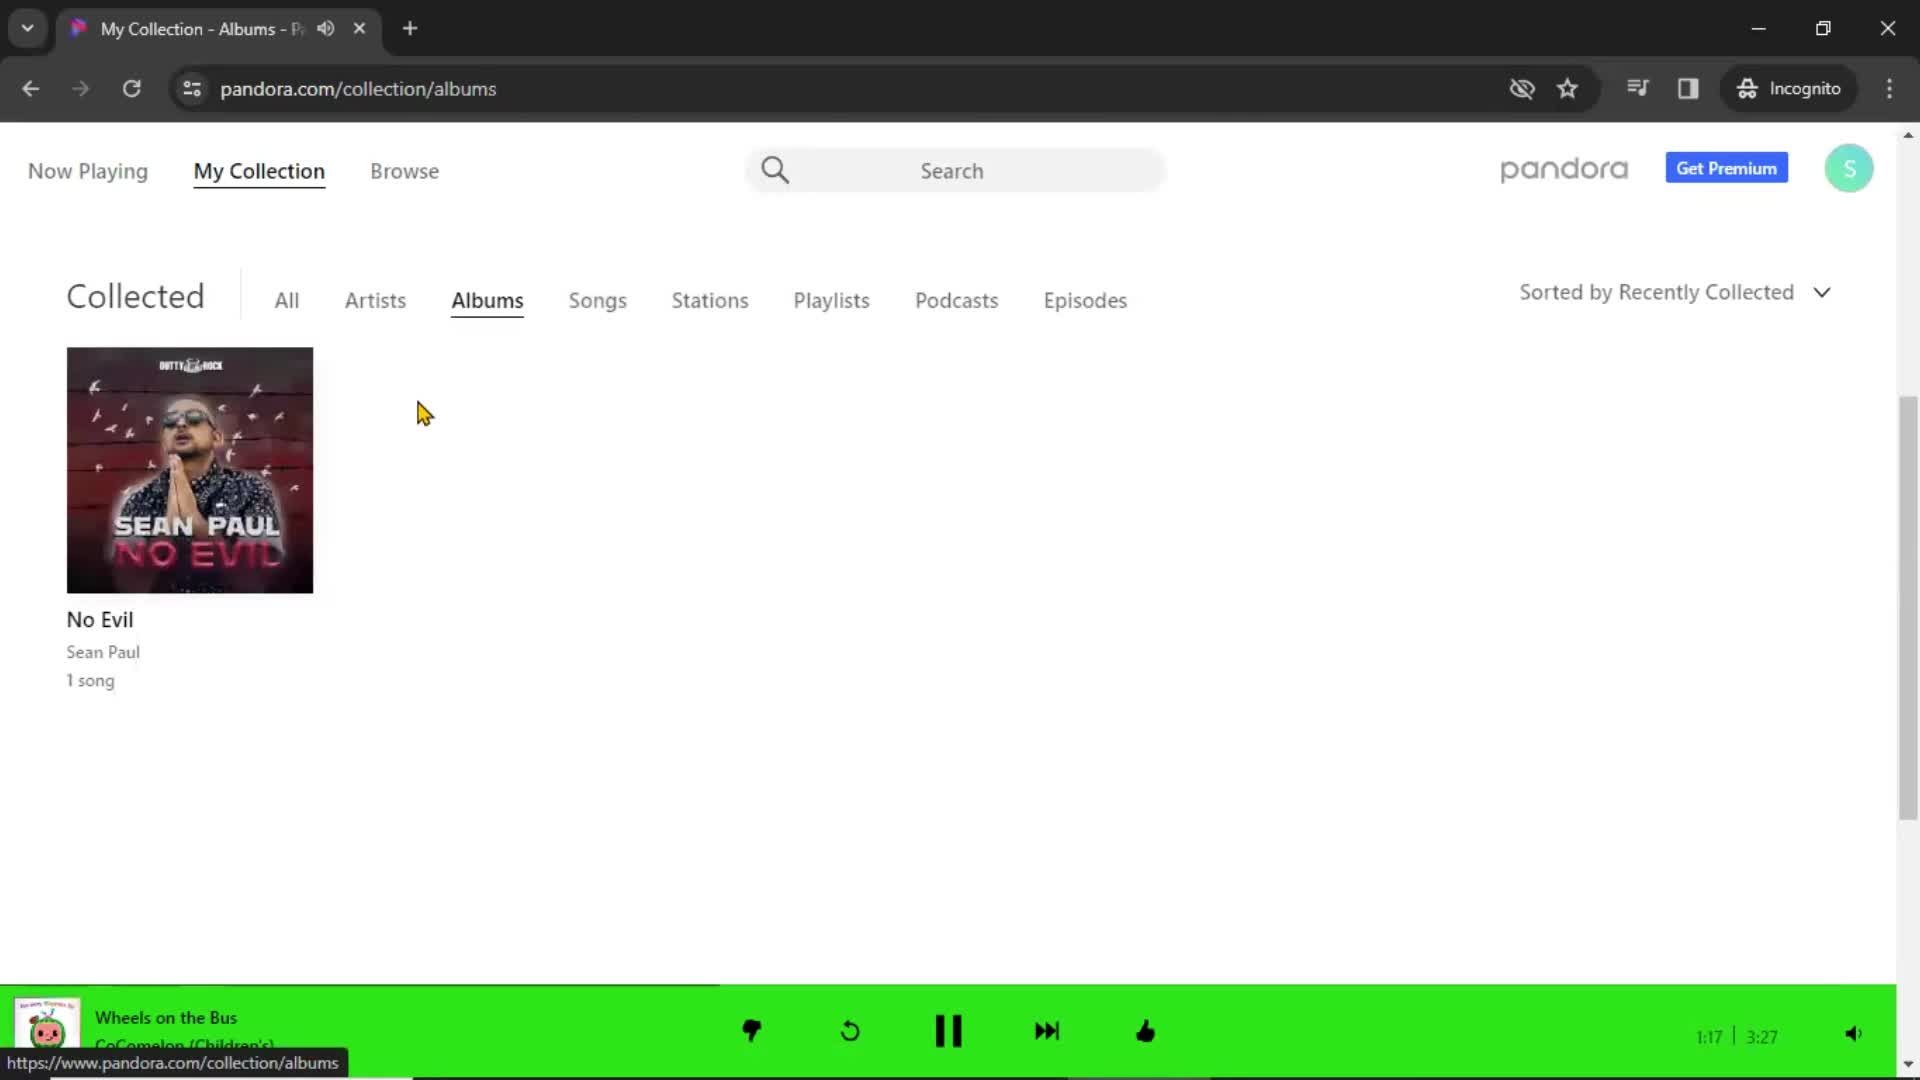Click the No Evil album thumbnail
1920x1080 pixels.
coord(189,468)
